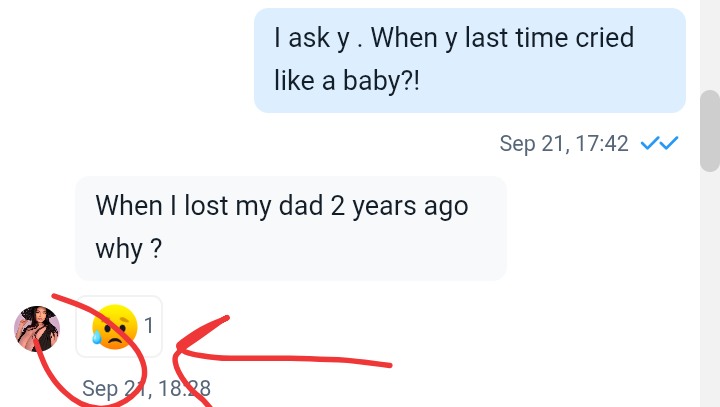Image resolution: width=720 pixels, height=407 pixels.
Task: Click the chat scrollbar thumb
Action: [x=709, y=130]
